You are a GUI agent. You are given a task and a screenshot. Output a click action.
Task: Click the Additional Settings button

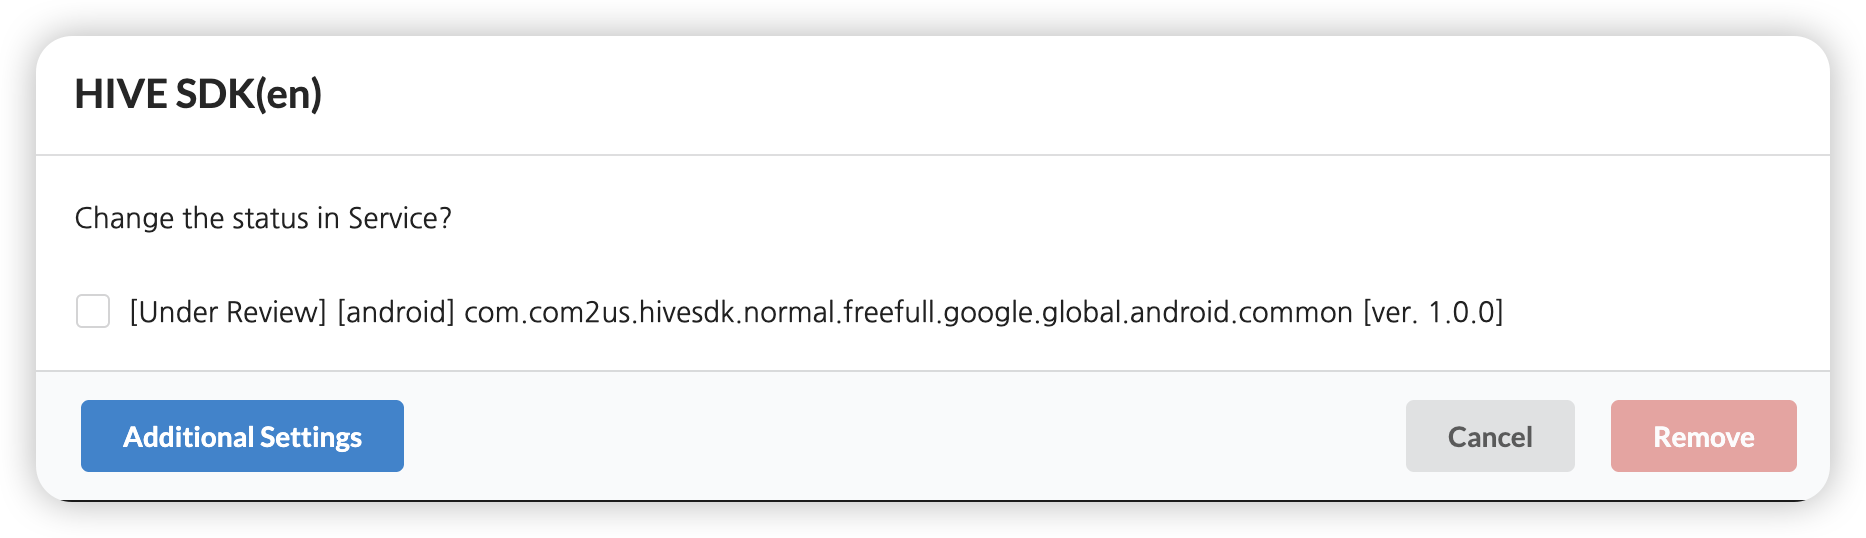coord(242,436)
